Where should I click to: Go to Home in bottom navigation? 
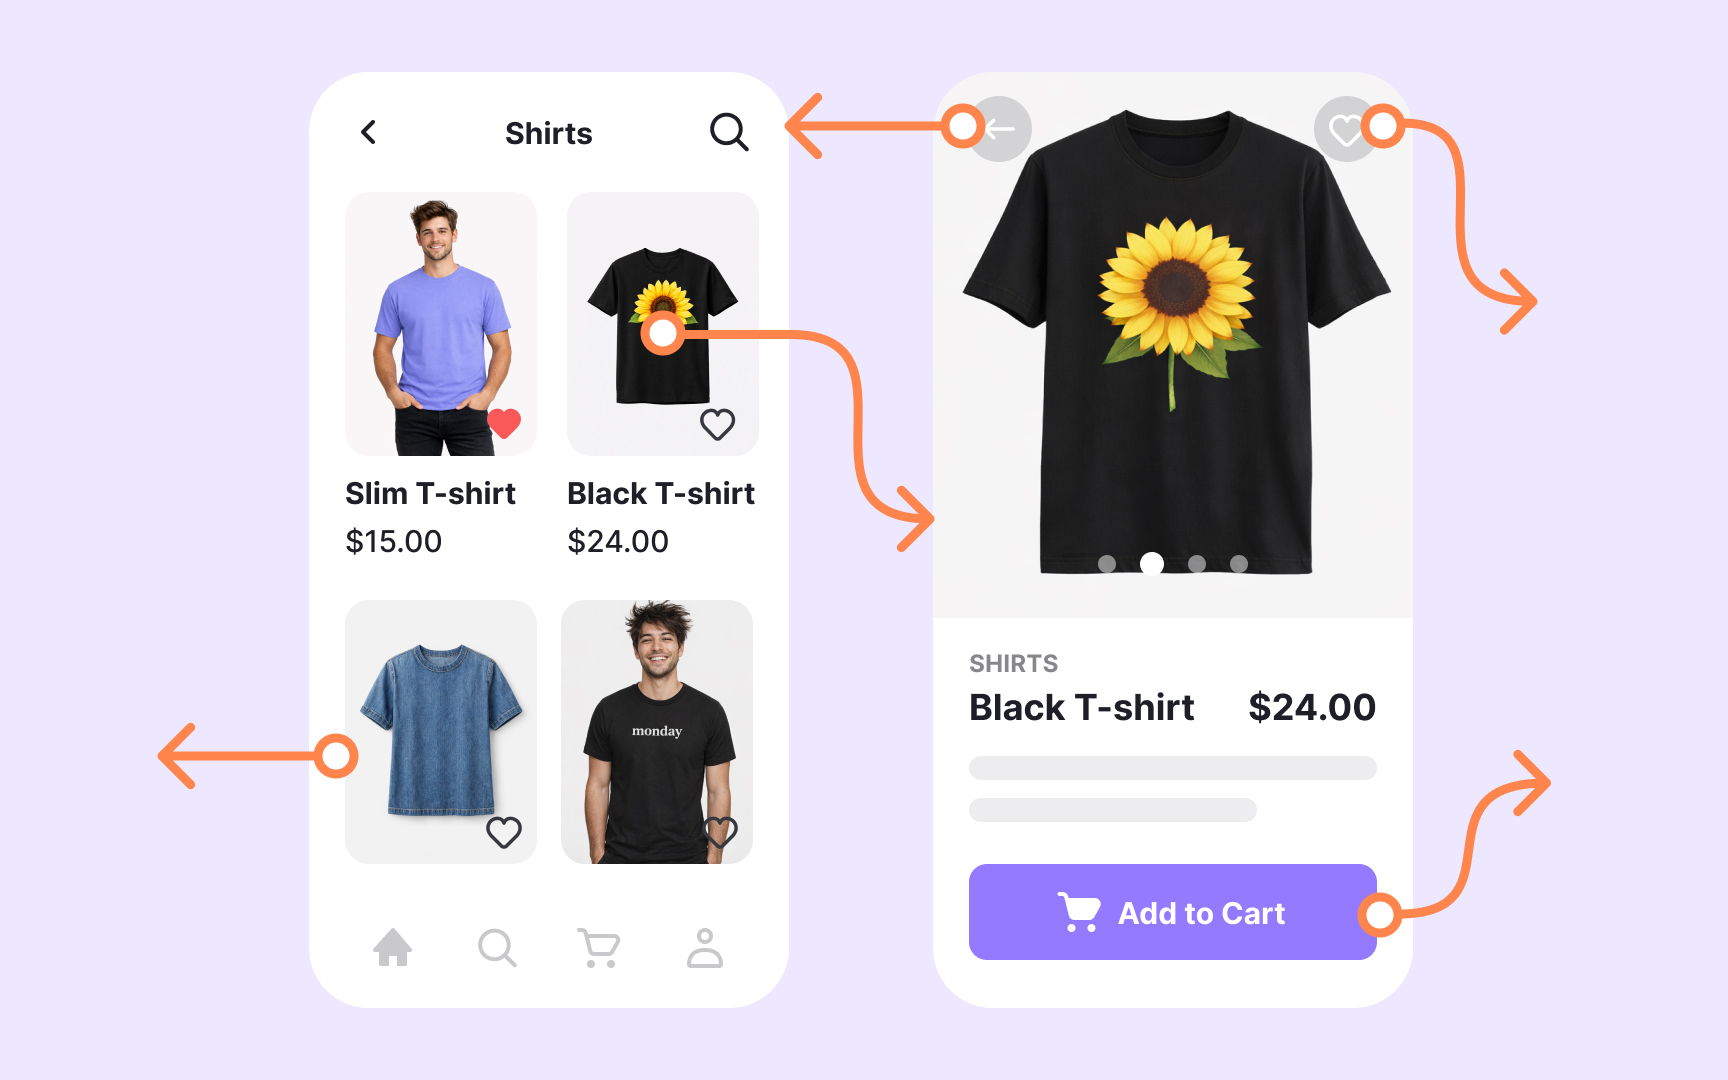point(393,947)
